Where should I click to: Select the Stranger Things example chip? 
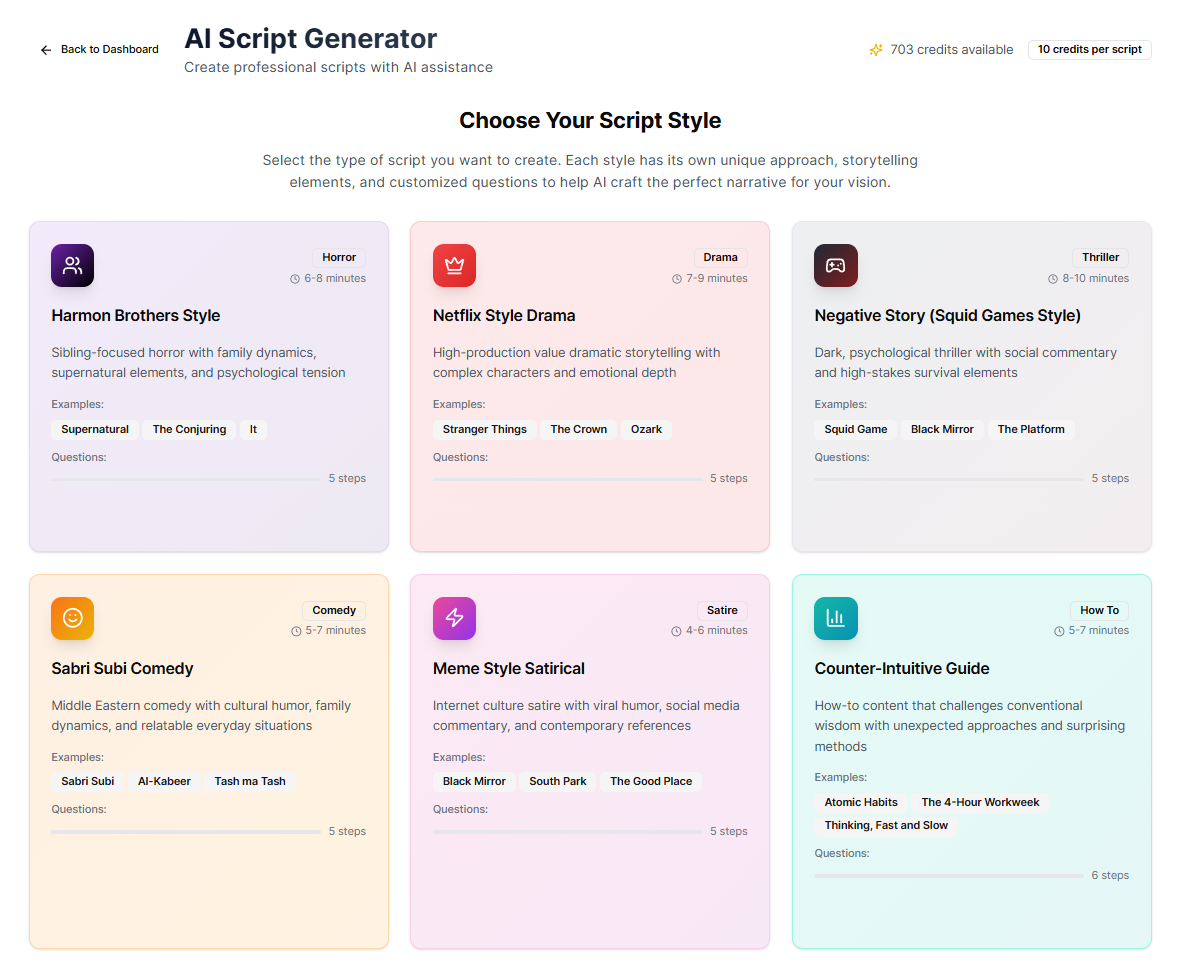point(484,429)
